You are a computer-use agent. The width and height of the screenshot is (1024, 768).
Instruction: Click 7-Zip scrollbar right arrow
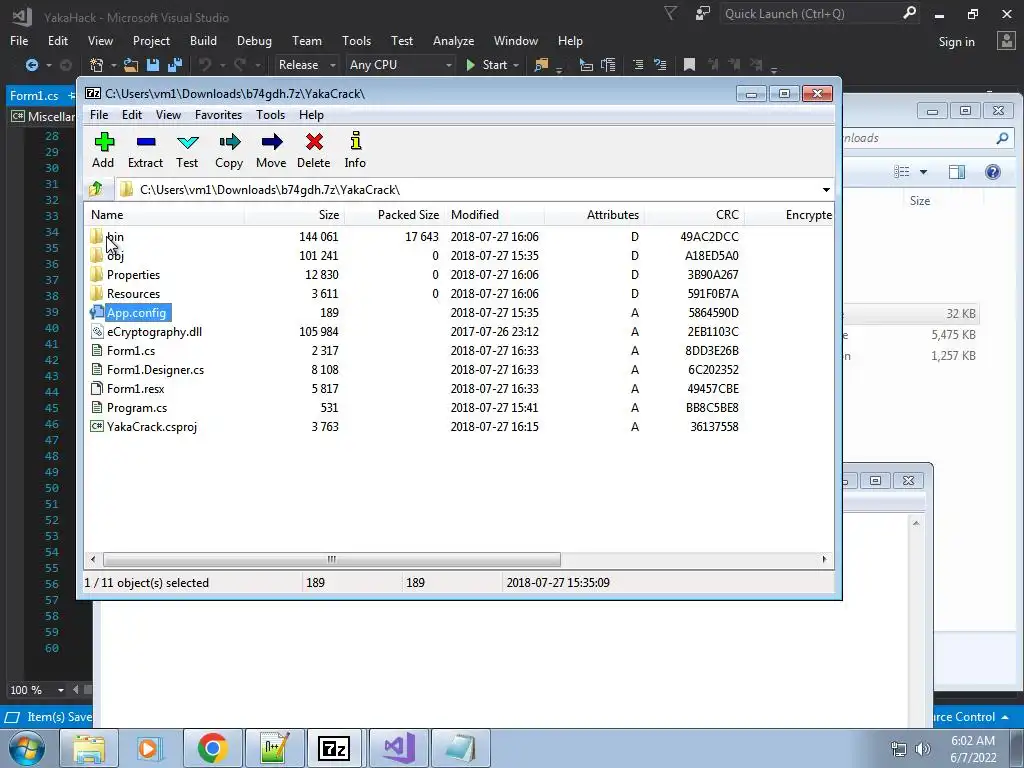[x=824, y=560]
